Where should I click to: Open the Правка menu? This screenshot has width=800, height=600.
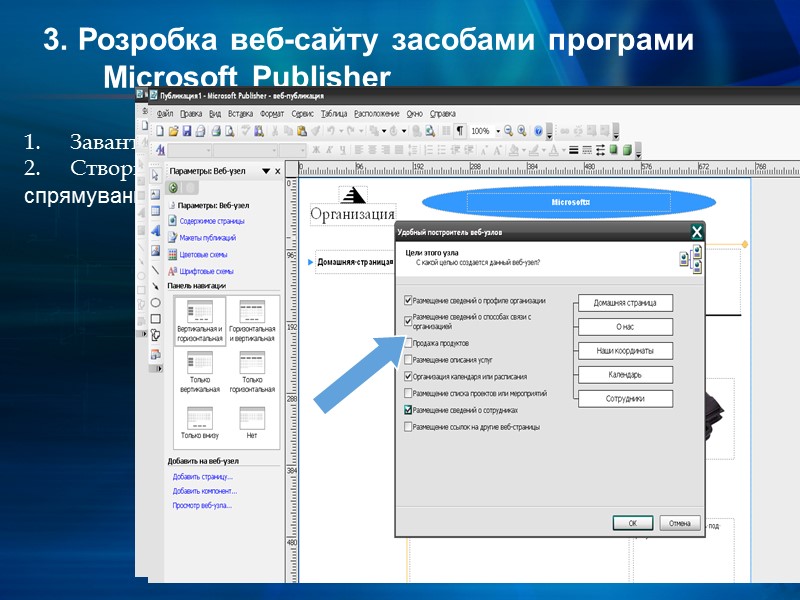[191, 114]
